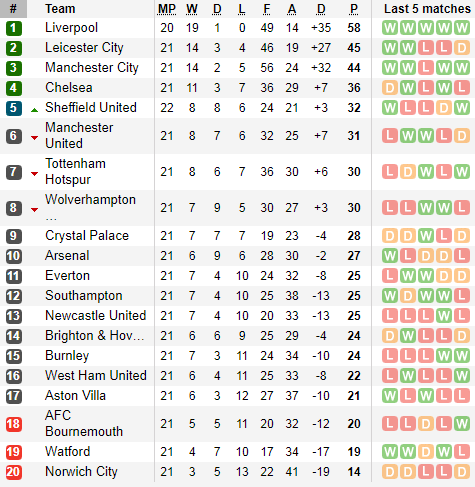The height and width of the screenshot is (487, 475).
Task: Open the Arsenal team link
Action: point(67,256)
